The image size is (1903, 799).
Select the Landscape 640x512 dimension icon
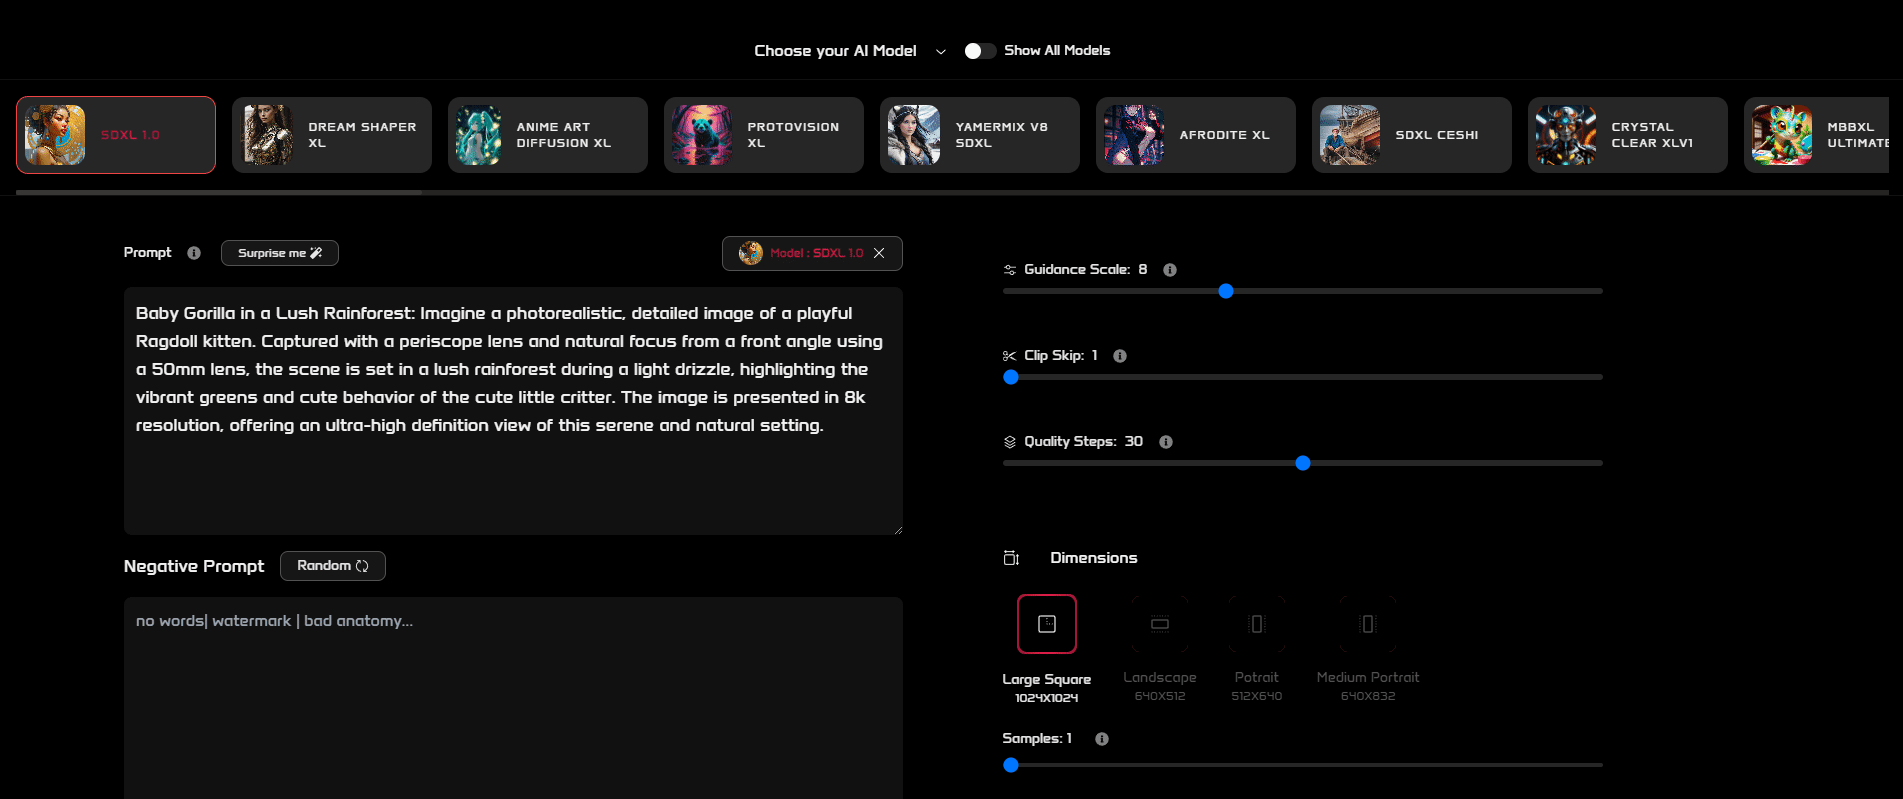click(x=1160, y=624)
